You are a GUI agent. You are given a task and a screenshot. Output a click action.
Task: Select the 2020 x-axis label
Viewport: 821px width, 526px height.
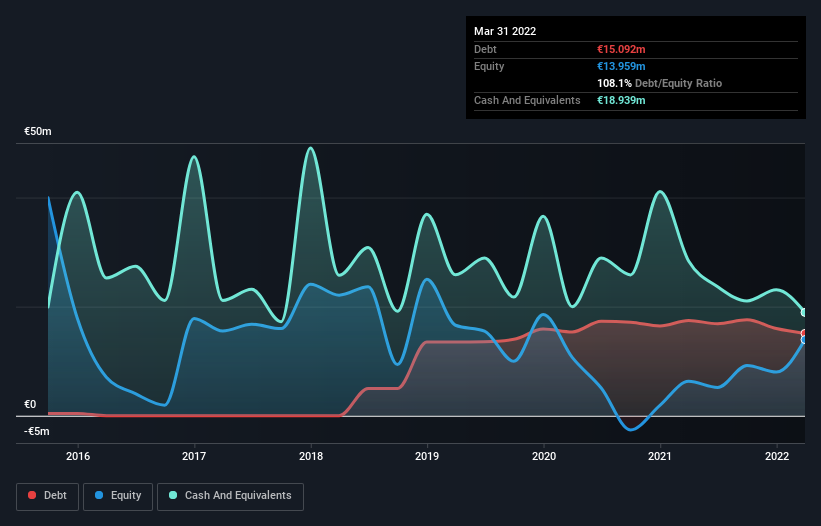pyautogui.click(x=544, y=456)
